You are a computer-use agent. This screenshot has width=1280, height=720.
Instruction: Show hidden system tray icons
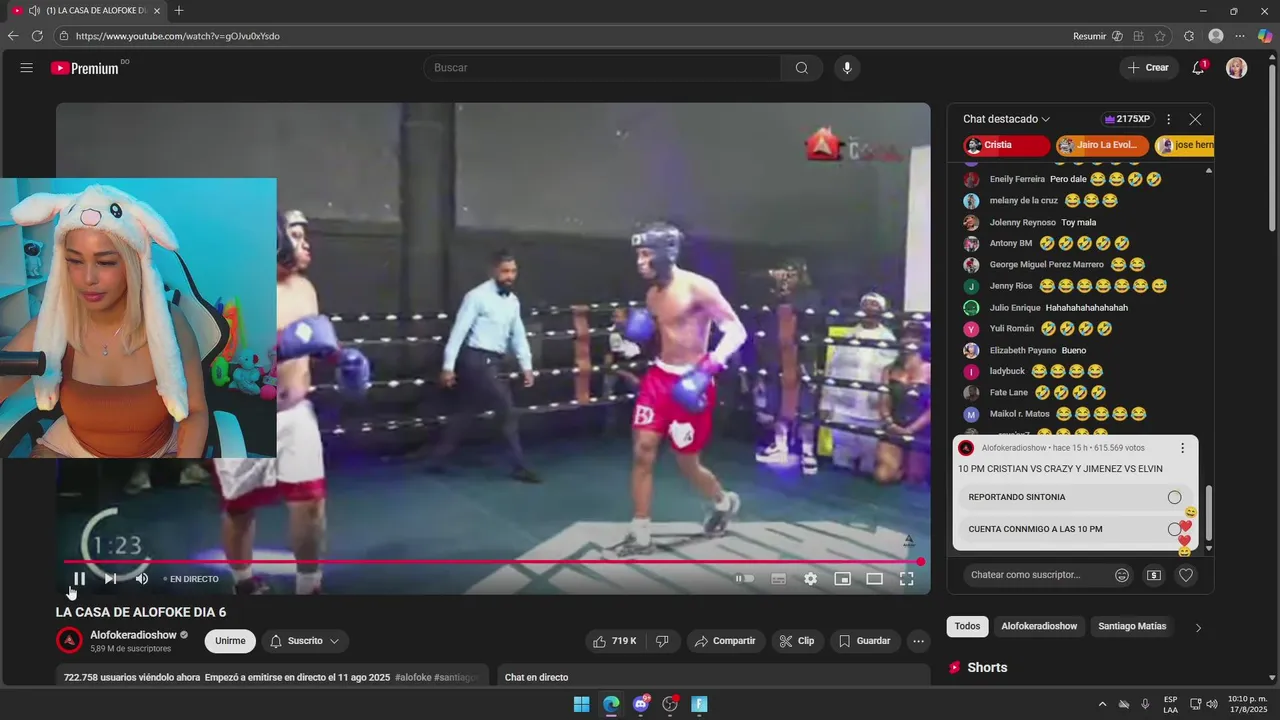coord(1102,704)
